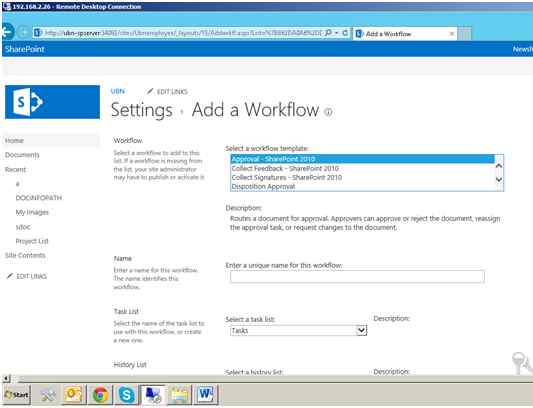The image size is (533, 408).
Task: Open Project List in recent list
Action: tap(32, 241)
